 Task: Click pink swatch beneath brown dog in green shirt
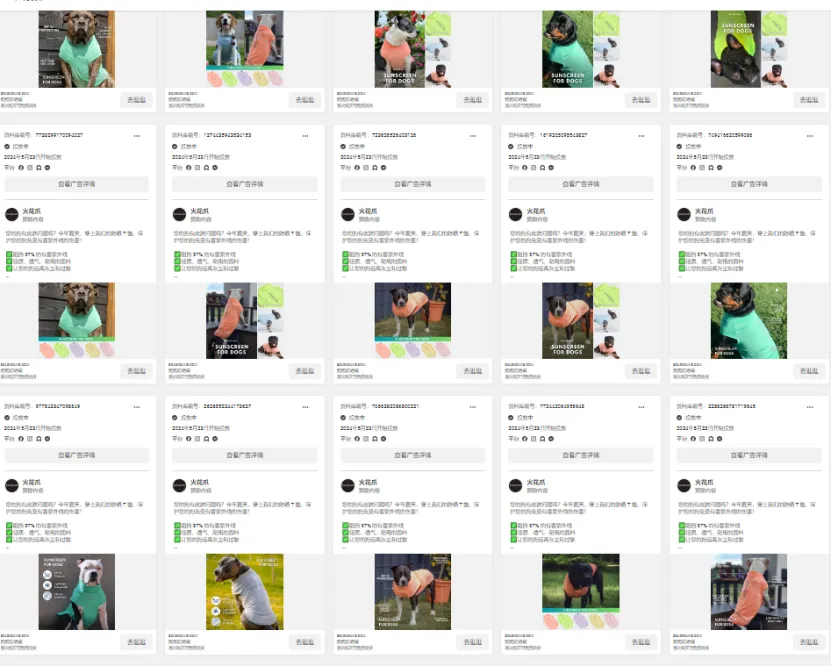108,350
